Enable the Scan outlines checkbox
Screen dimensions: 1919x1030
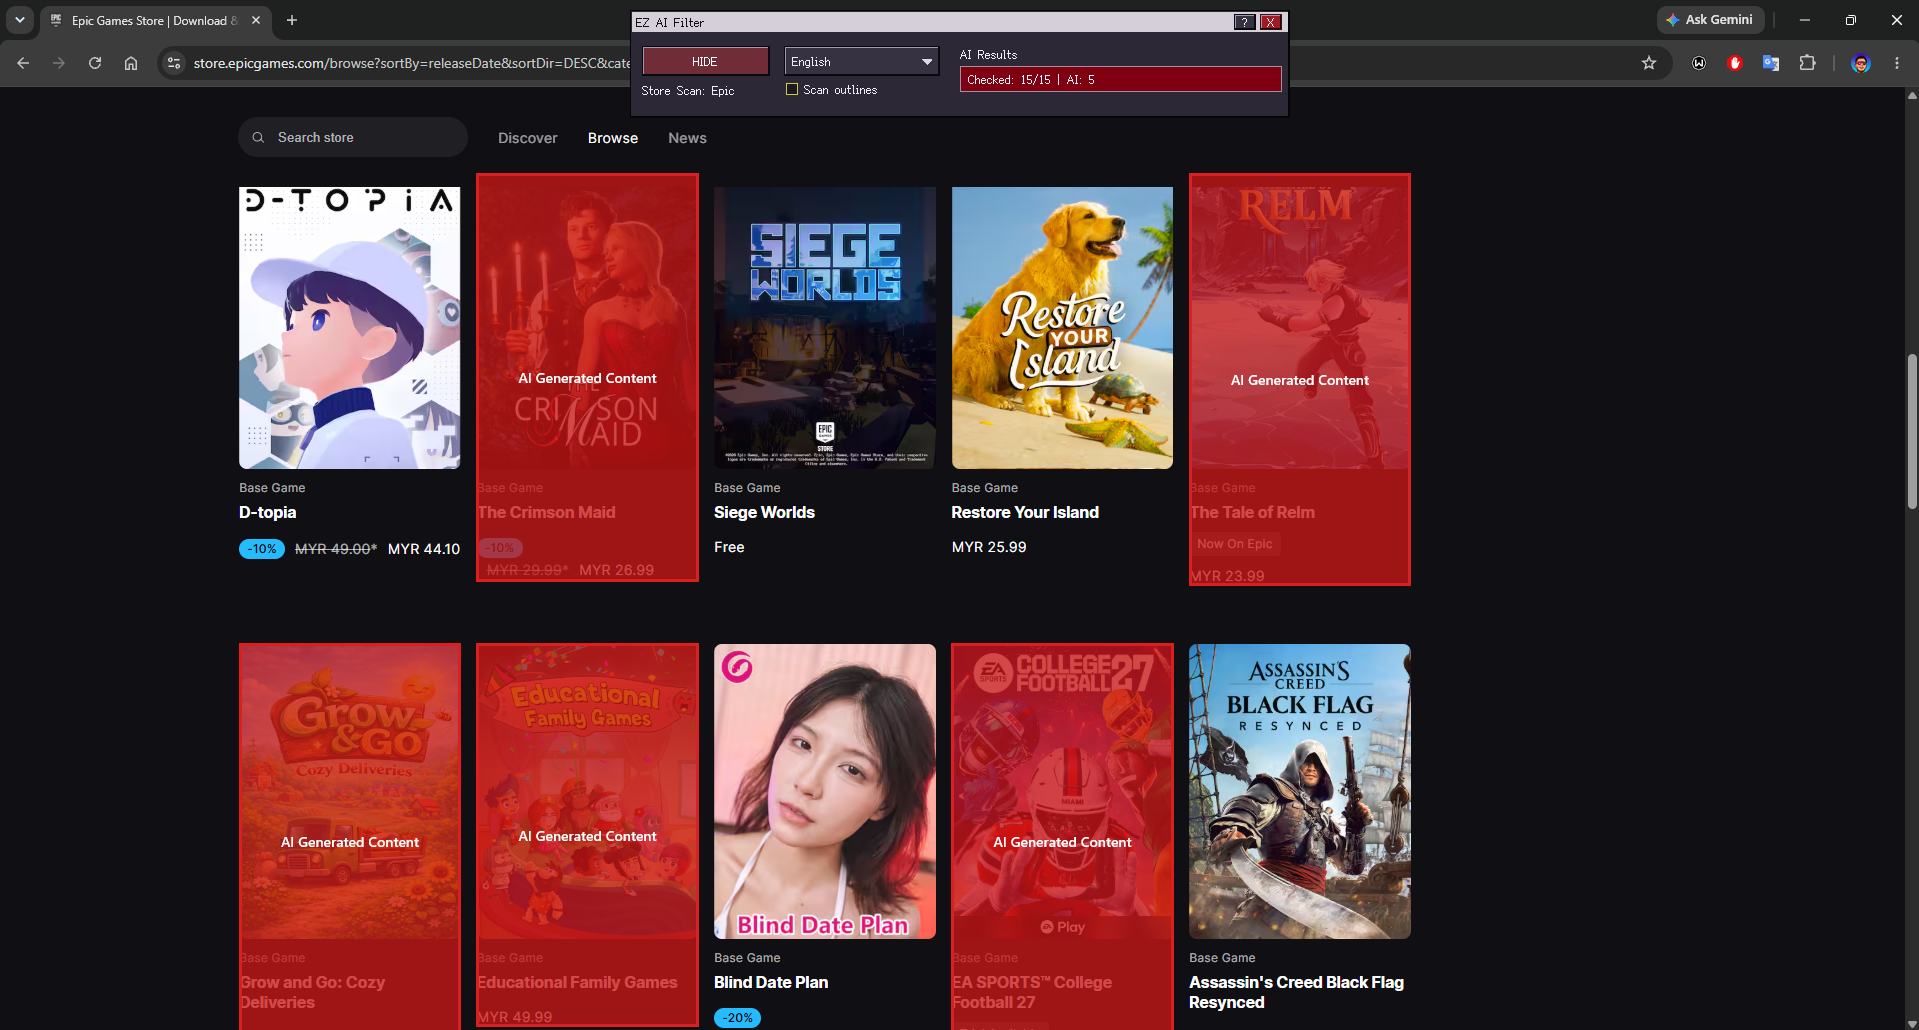pos(792,90)
